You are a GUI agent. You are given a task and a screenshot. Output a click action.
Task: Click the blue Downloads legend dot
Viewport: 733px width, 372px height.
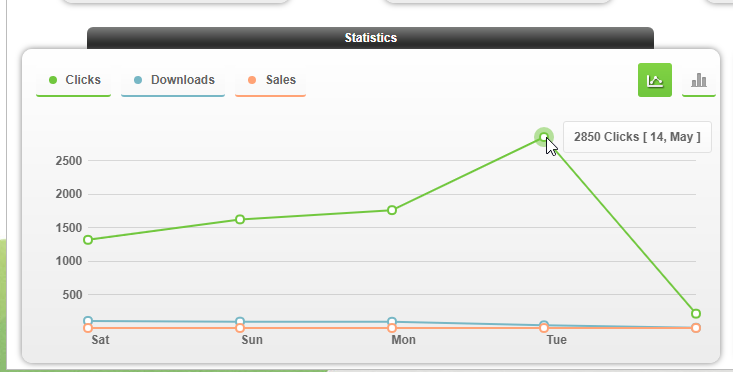138,80
